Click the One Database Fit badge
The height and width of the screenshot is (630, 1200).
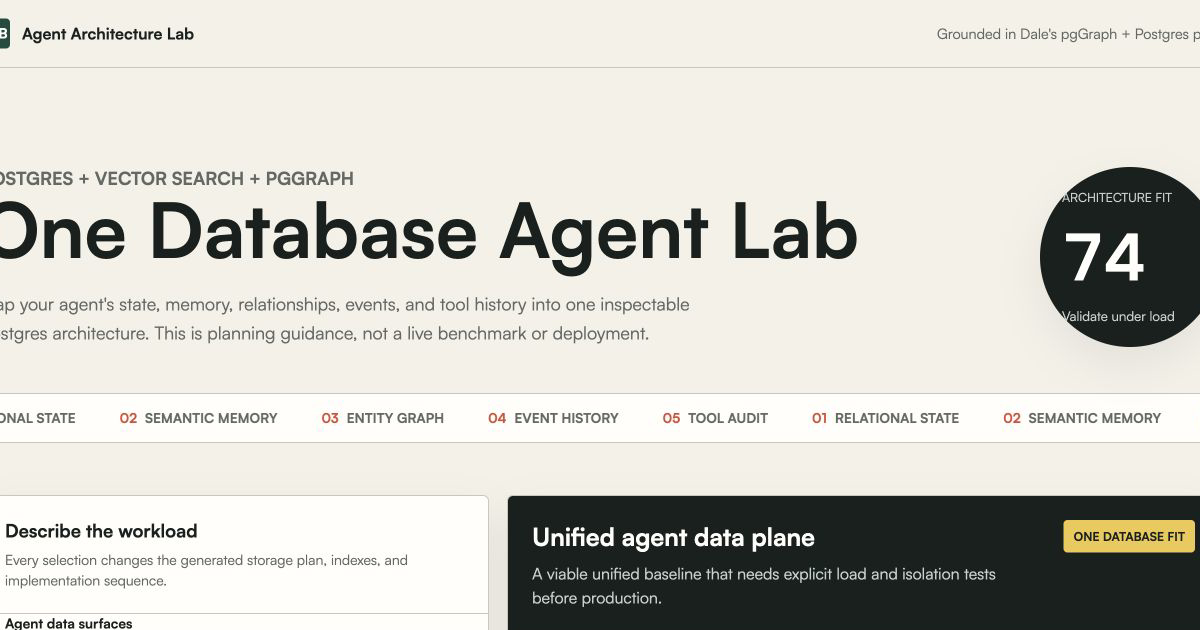[x=1129, y=536]
